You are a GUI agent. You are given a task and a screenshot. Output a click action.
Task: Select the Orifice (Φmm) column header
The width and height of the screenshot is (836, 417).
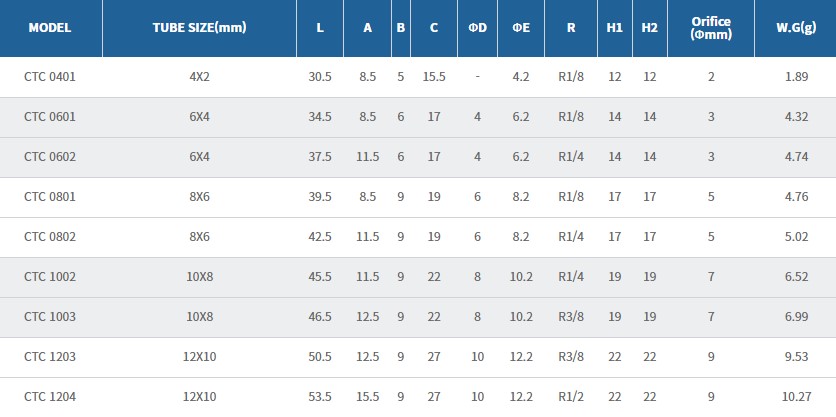coord(711,28)
